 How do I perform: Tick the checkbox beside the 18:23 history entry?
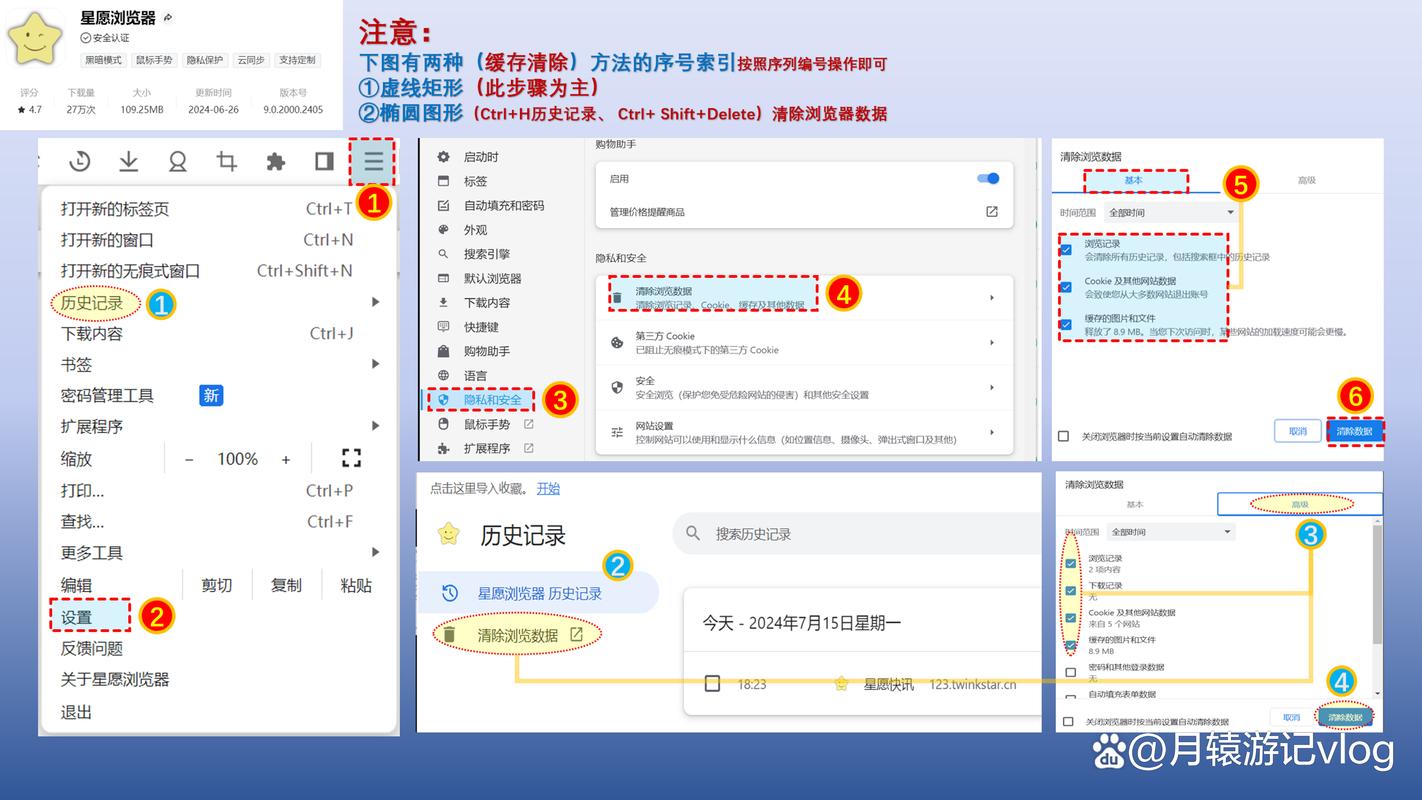click(x=712, y=683)
